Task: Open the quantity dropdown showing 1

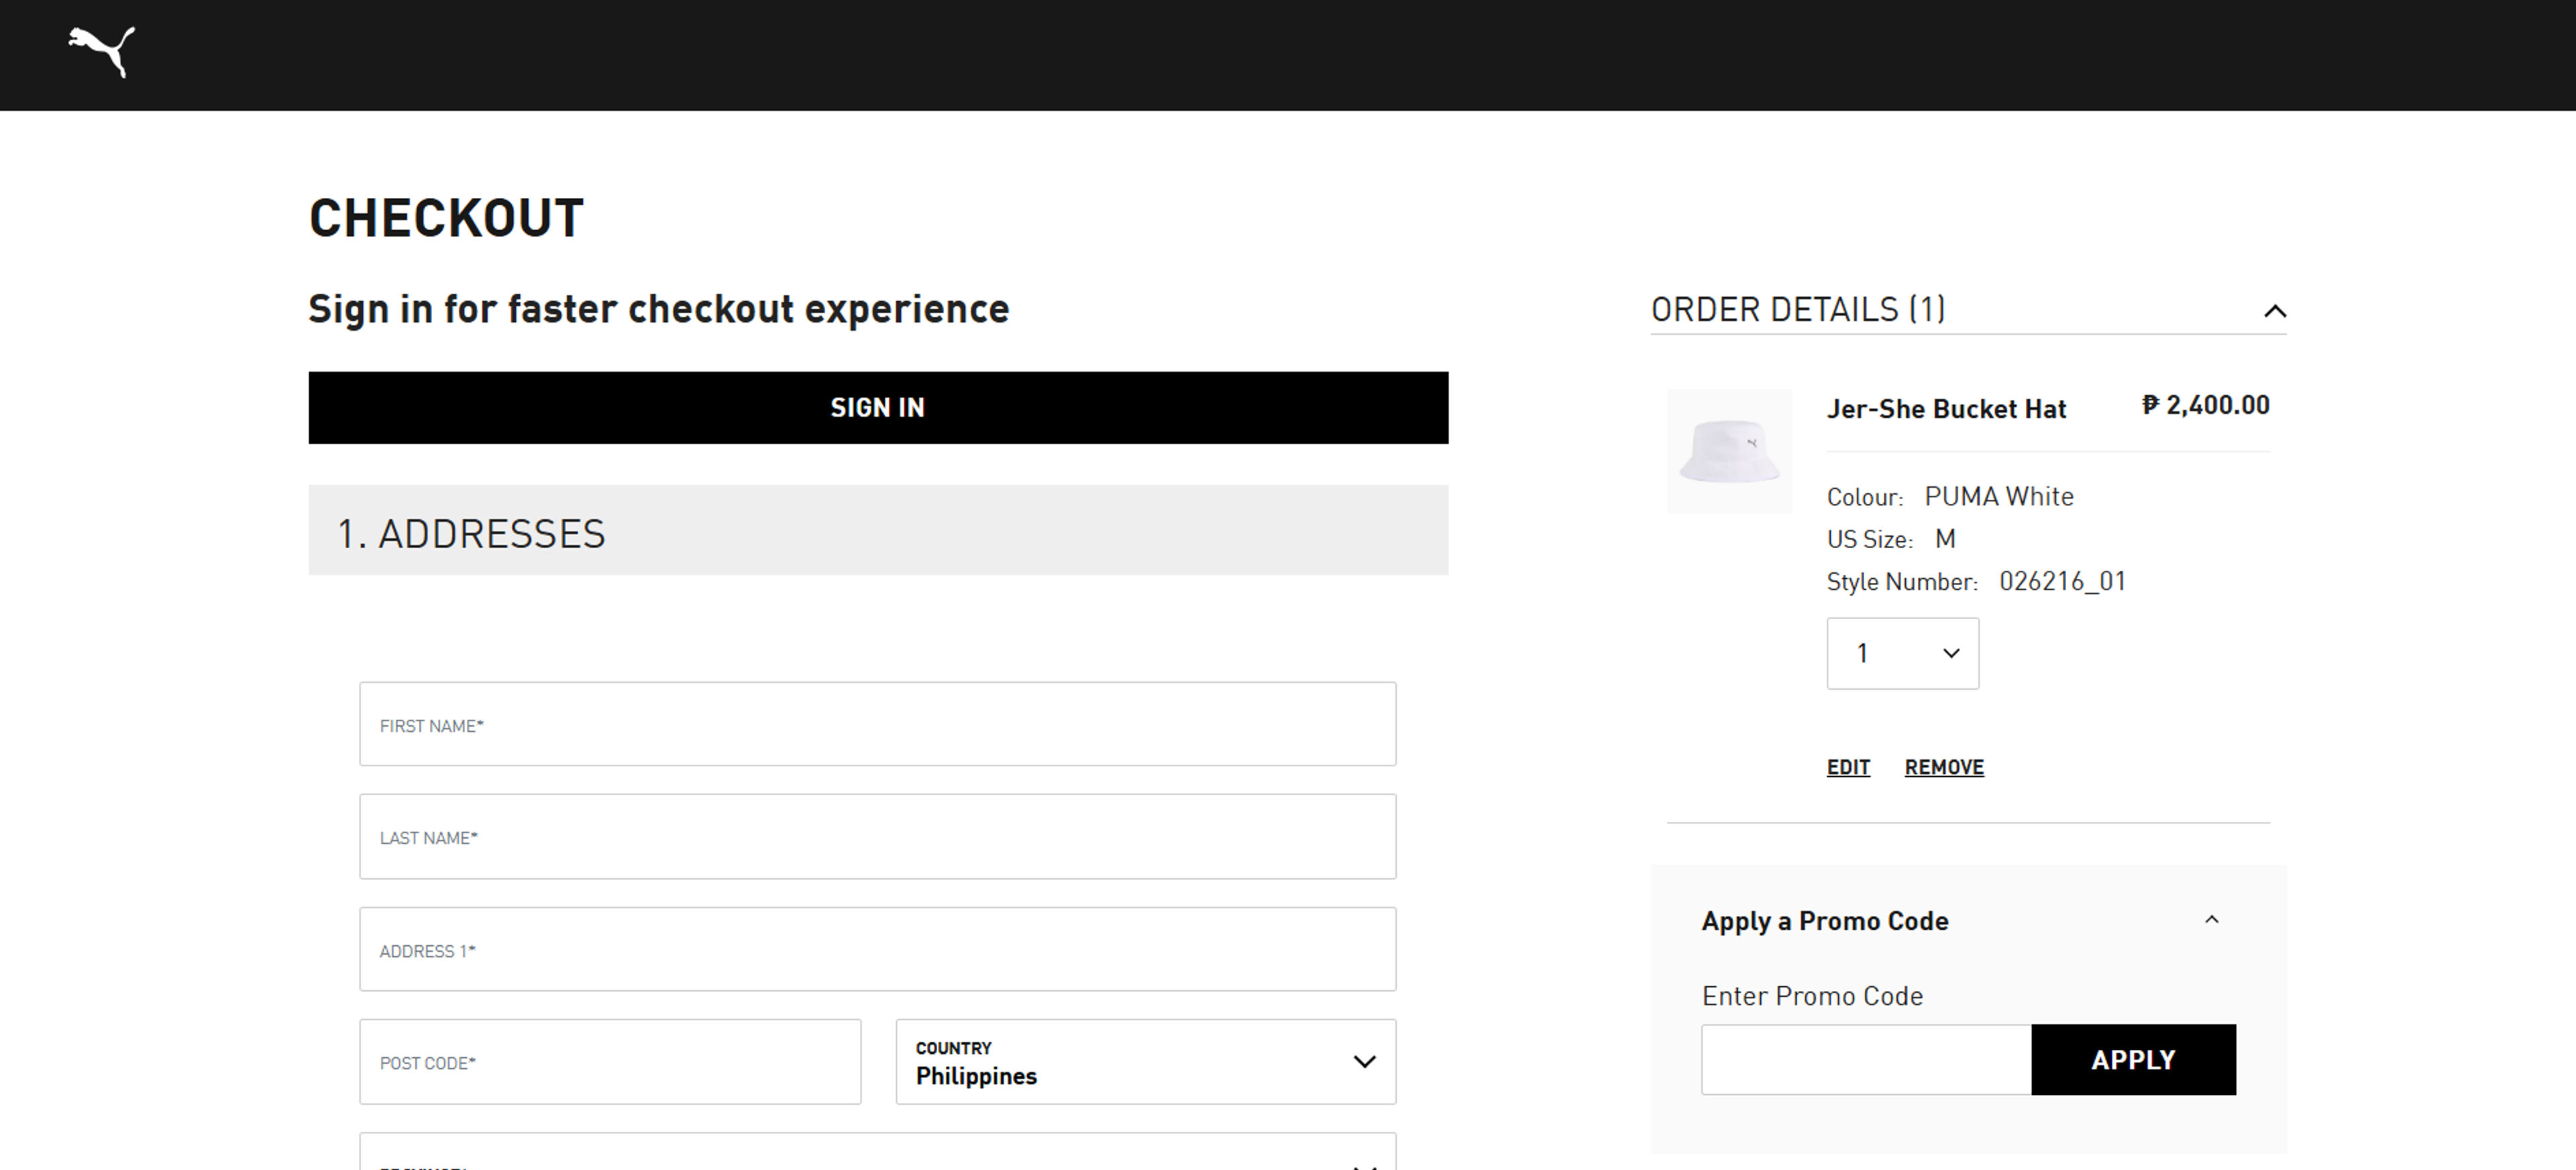Action: (1902, 653)
